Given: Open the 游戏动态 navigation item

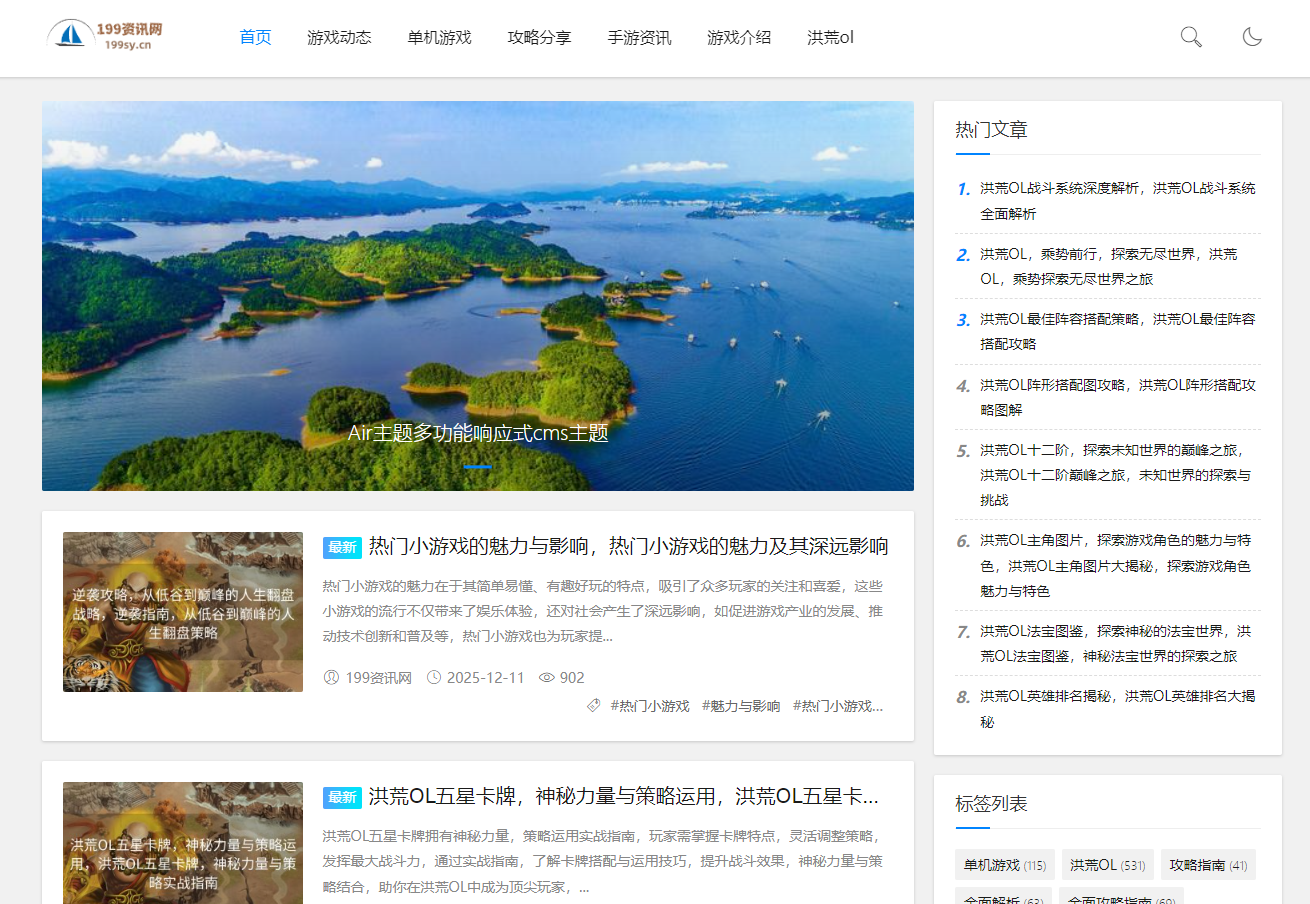Looking at the screenshot, I should click(x=339, y=36).
